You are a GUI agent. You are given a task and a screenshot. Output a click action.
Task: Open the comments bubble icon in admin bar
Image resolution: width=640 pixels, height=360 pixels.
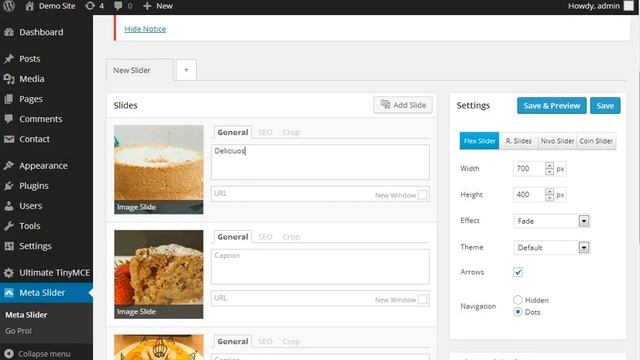118,6
